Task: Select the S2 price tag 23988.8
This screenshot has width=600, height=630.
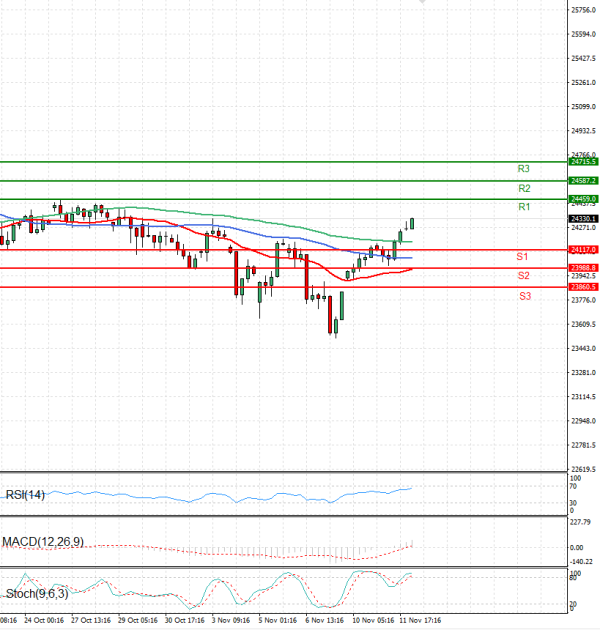Action: coord(583,268)
